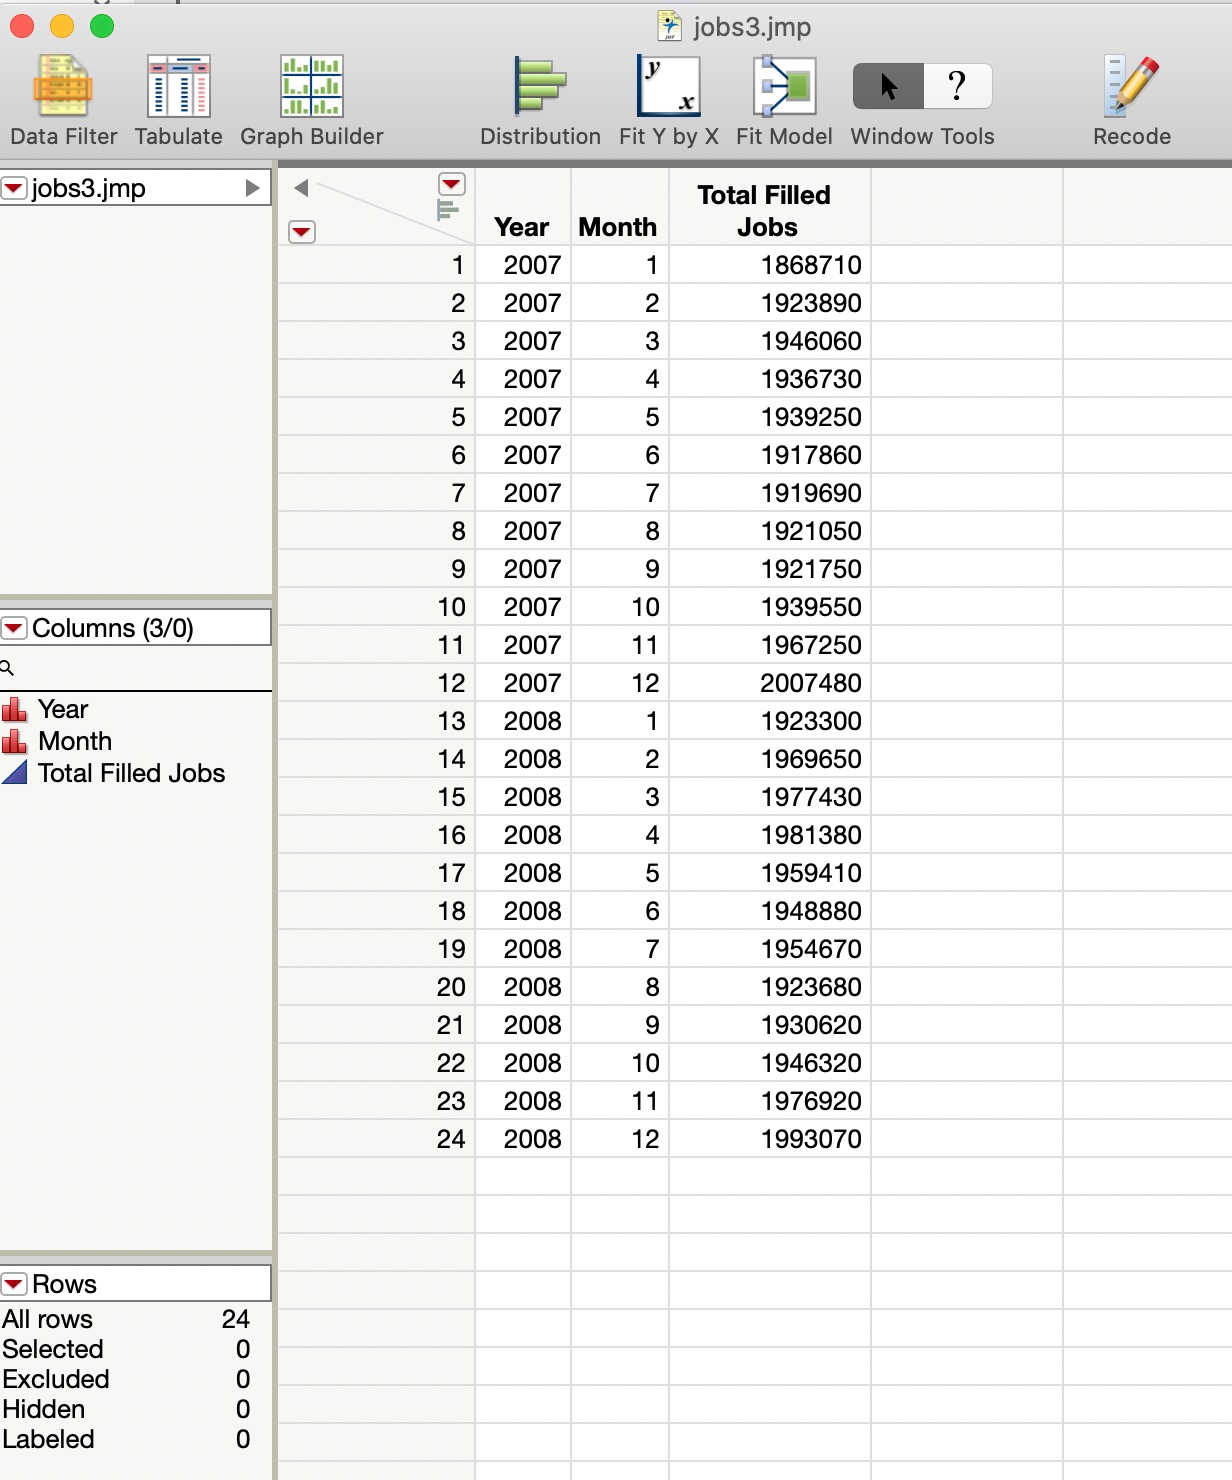1232x1480 pixels.
Task: Click the Month column nominal icon
Action: [14, 741]
